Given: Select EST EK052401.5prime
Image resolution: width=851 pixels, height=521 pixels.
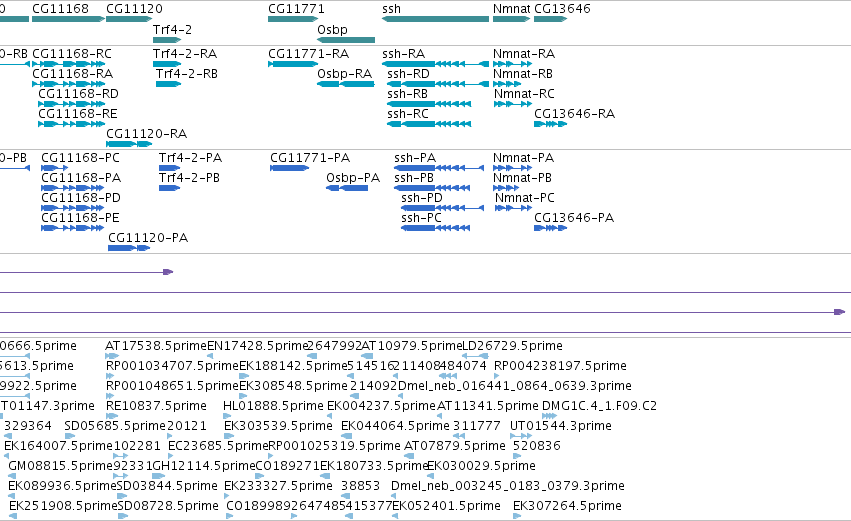Looking at the screenshot, I should [446, 506].
